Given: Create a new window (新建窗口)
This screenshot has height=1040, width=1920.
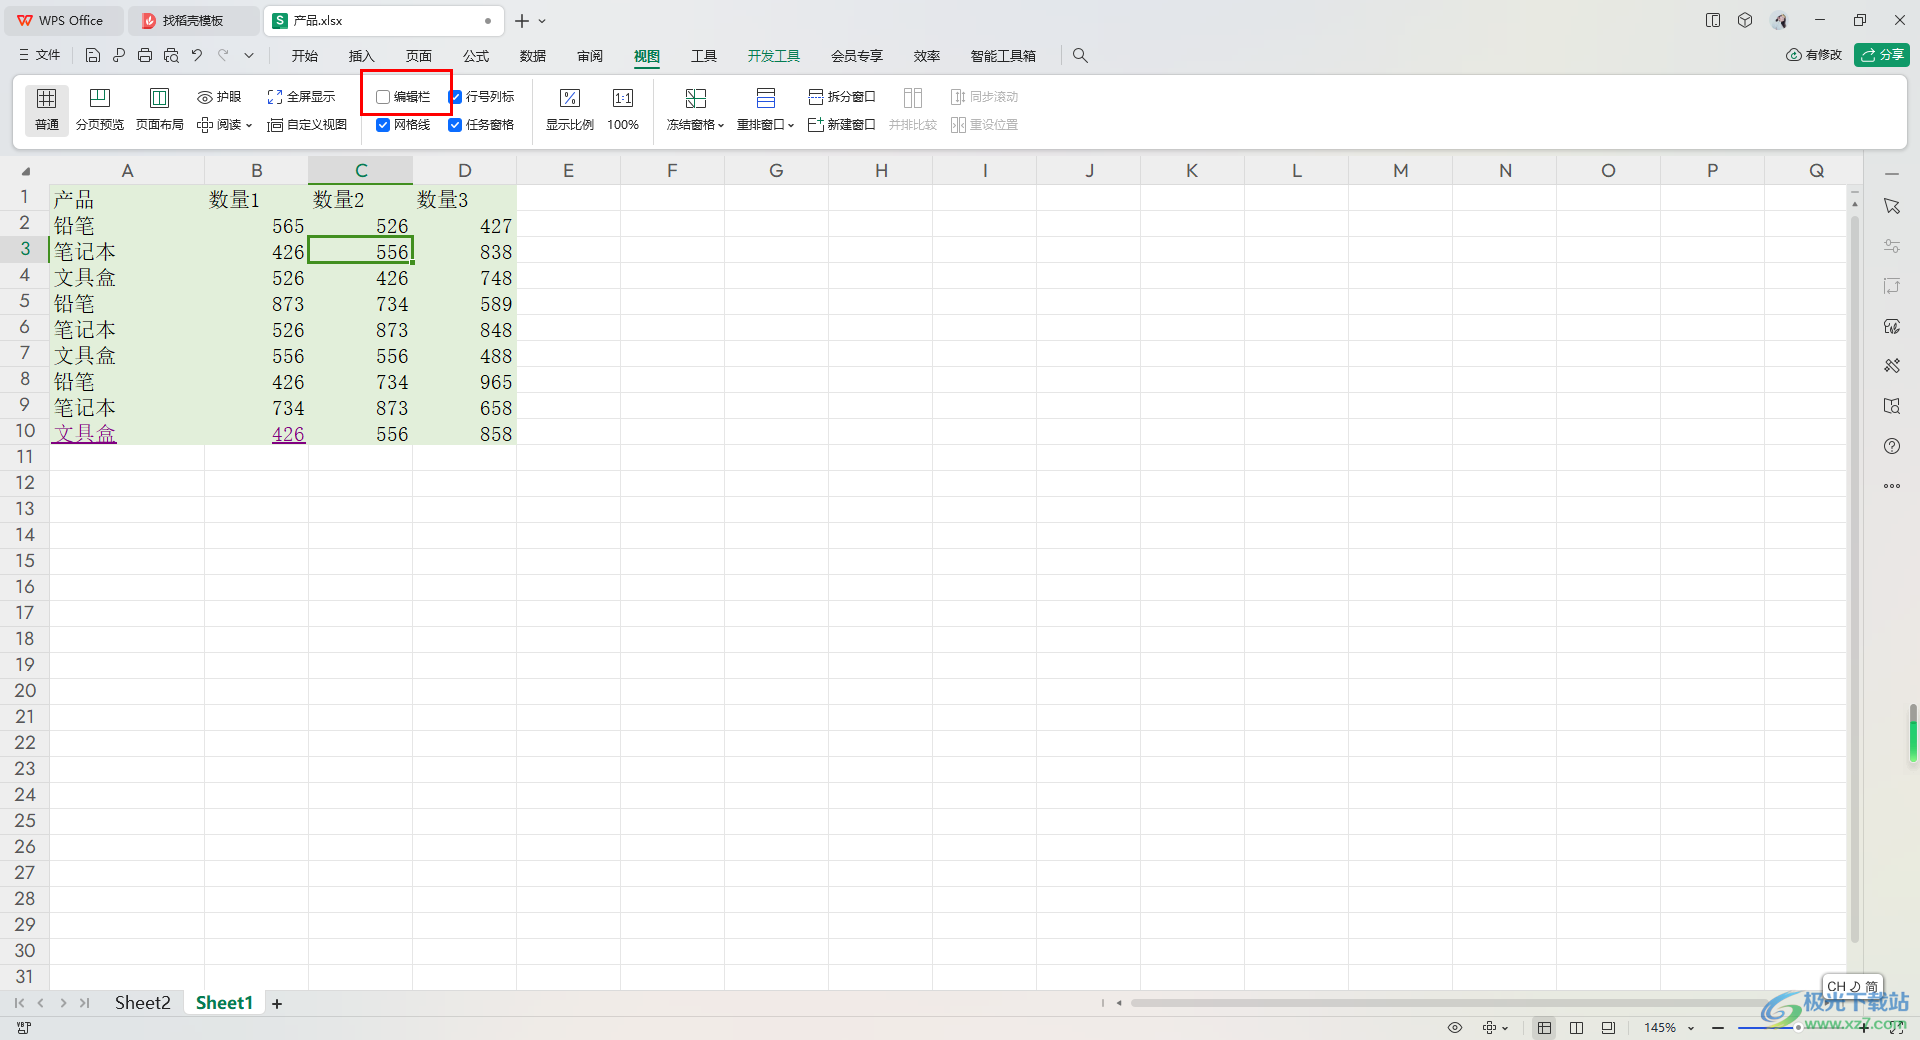Looking at the screenshot, I should [842, 125].
